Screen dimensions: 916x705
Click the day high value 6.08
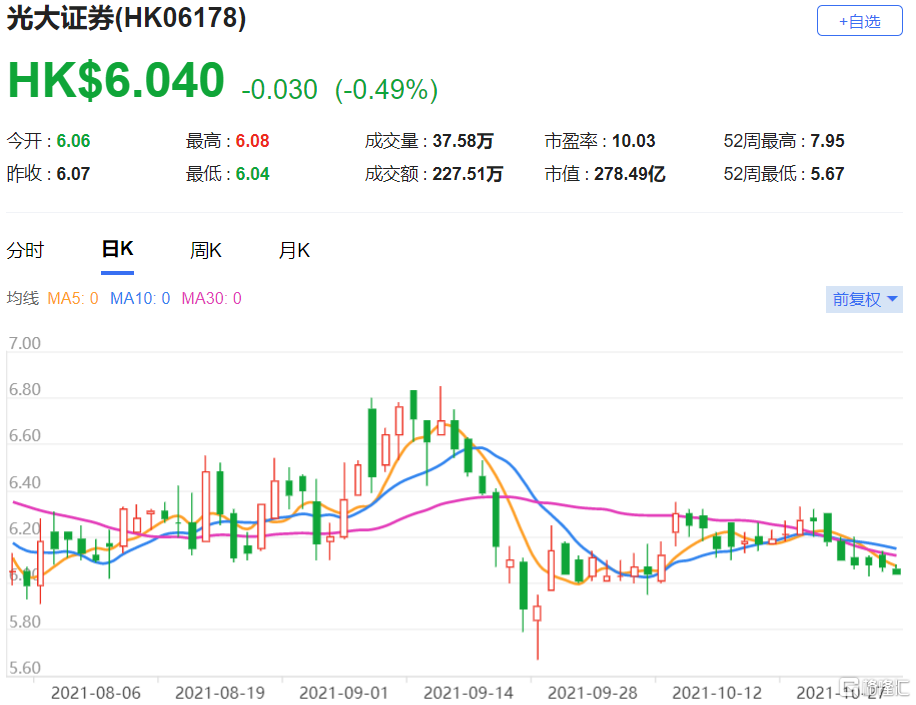click(x=252, y=141)
